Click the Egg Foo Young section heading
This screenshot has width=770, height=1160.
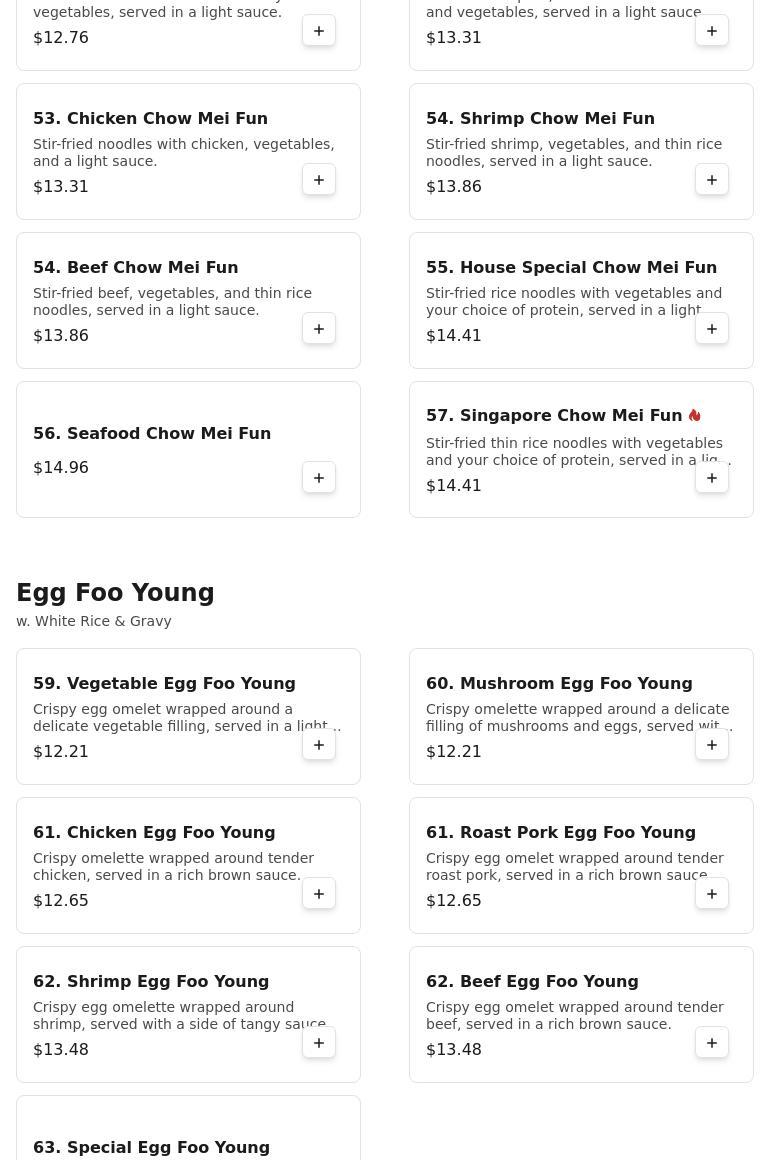point(115,593)
